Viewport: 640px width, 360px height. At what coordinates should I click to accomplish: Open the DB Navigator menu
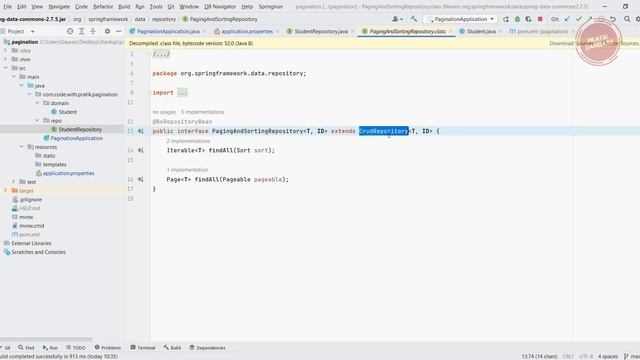click(220, 7)
